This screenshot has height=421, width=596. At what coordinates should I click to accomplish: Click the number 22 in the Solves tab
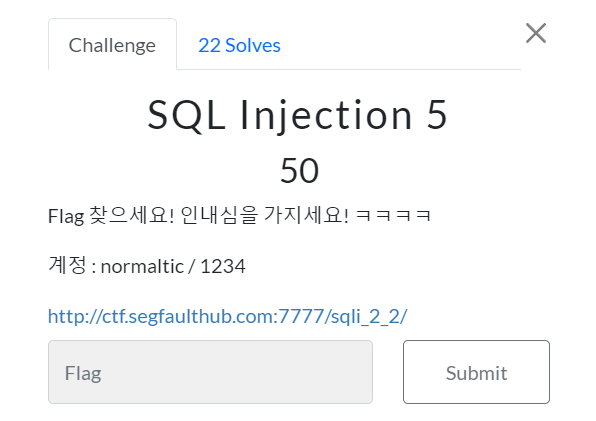pos(209,45)
